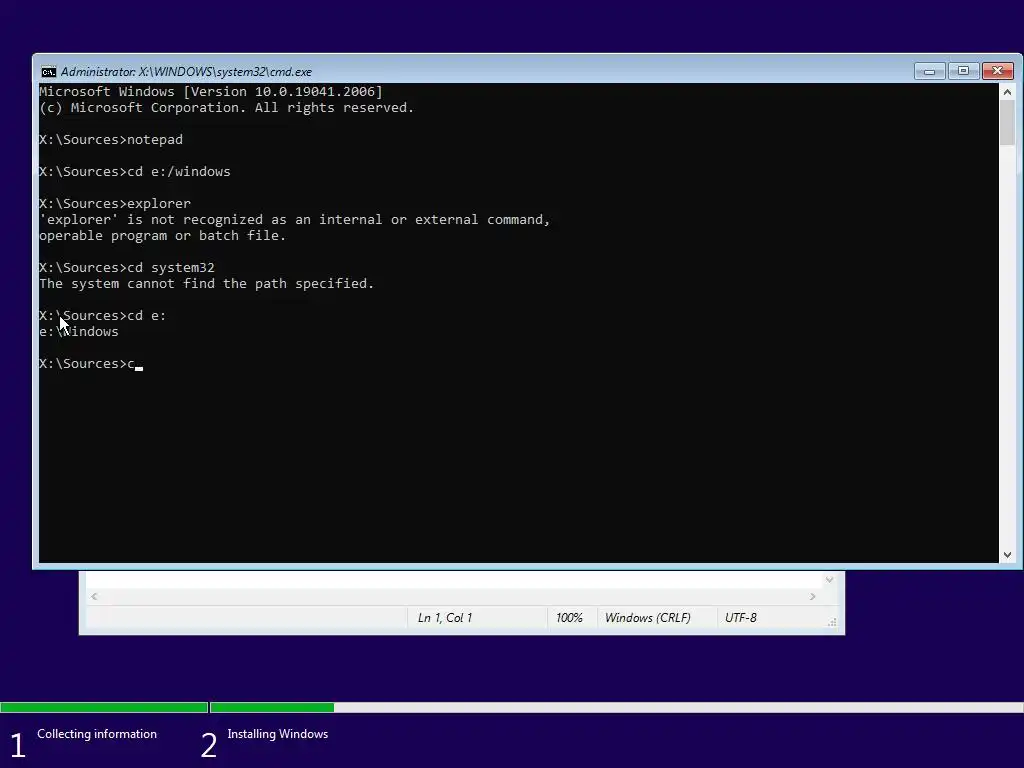Click the 'X:\Sources>explorer' command line

pos(115,204)
